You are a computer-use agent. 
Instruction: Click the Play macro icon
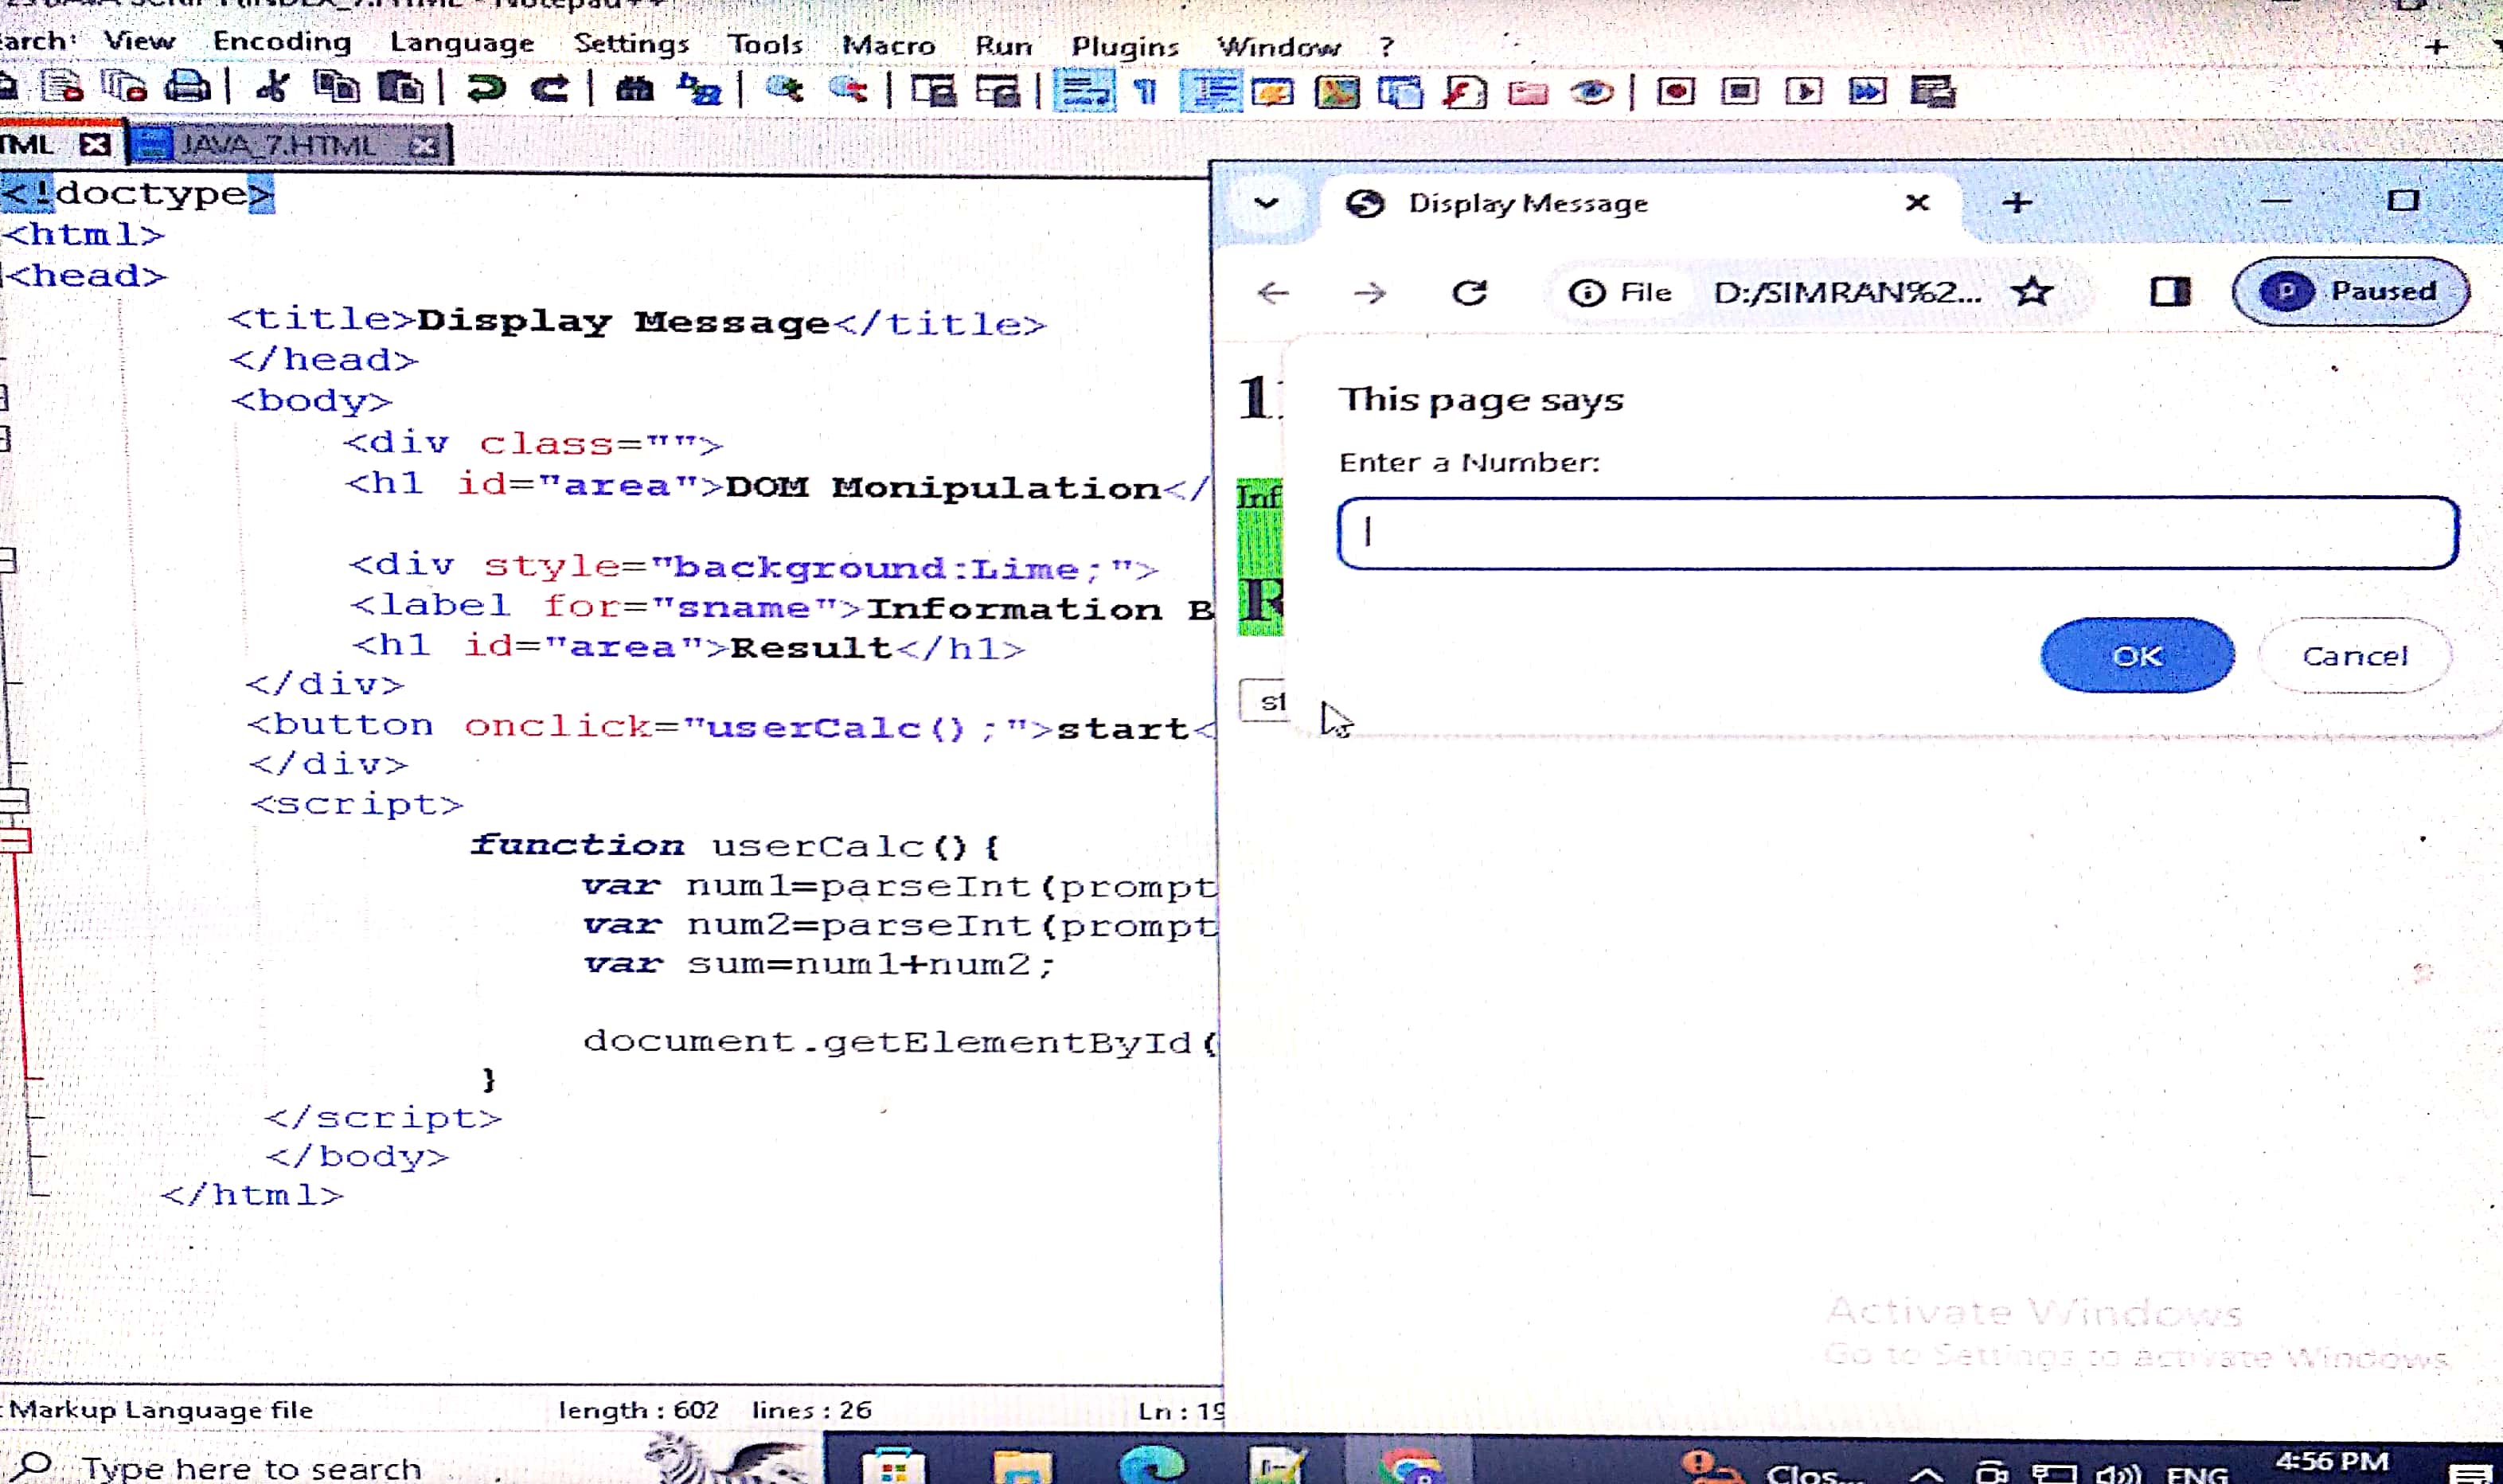point(1804,91)
